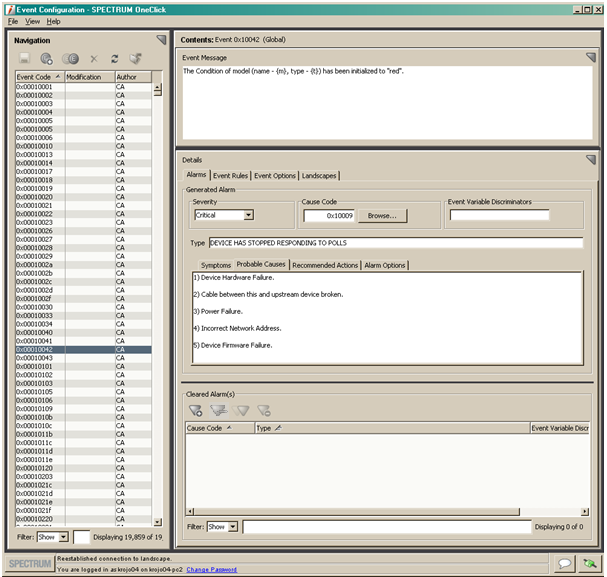Select event 0x00010101 in the list
Screen dimensions: 607x577
point(83,366)
